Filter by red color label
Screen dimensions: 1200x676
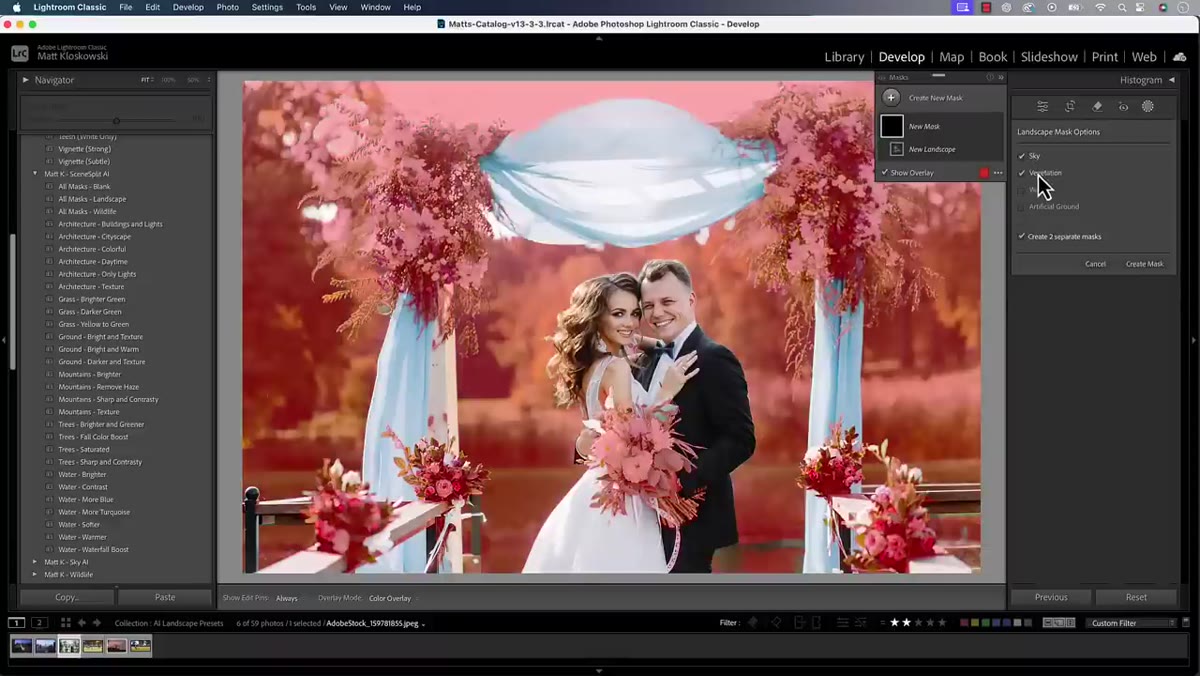pos(964,623)
